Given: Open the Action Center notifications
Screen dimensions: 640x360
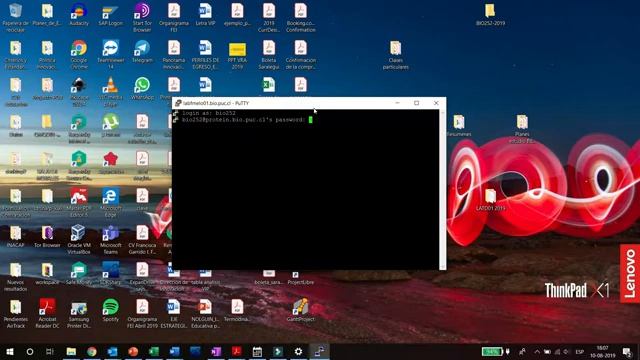Looking at the screenshot, I should [627, 352].
